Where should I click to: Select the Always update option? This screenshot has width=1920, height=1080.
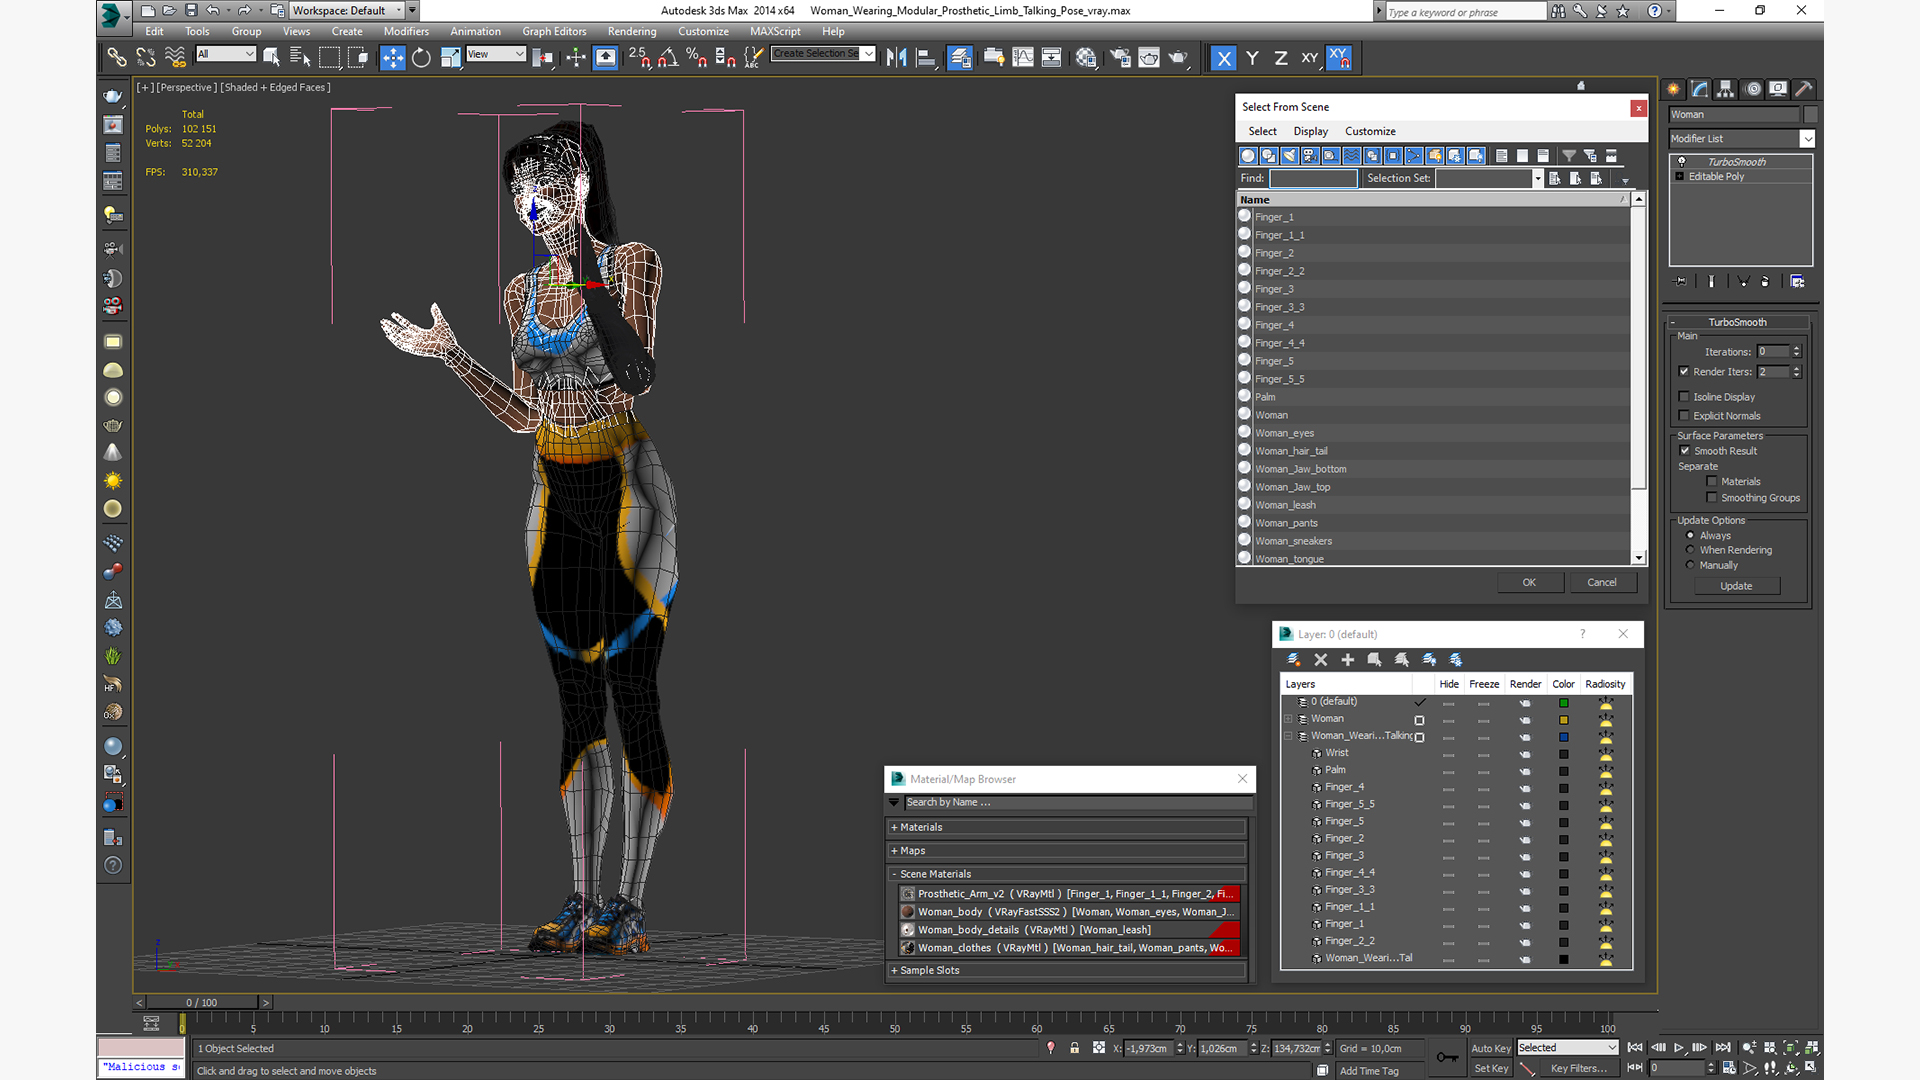1691,536
